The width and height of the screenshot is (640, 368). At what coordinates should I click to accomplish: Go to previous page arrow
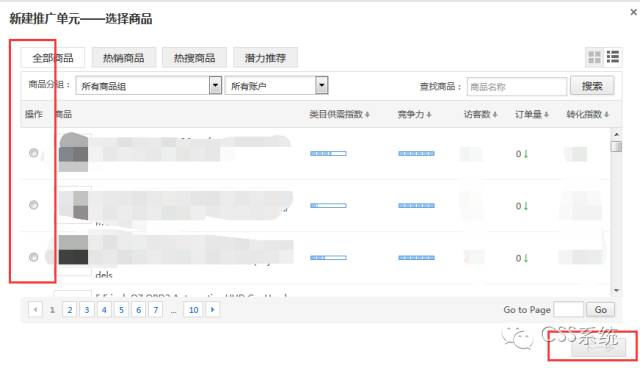tap(36, 310)
